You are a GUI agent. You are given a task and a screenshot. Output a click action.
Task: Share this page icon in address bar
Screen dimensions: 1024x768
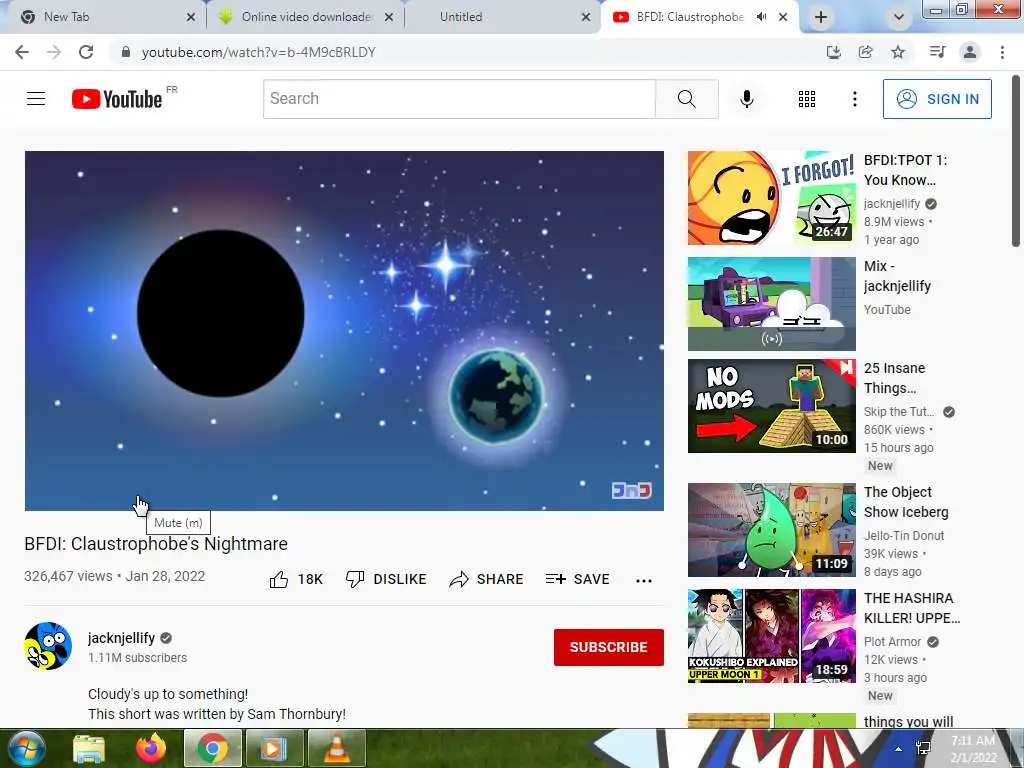(x=865, y=52)
